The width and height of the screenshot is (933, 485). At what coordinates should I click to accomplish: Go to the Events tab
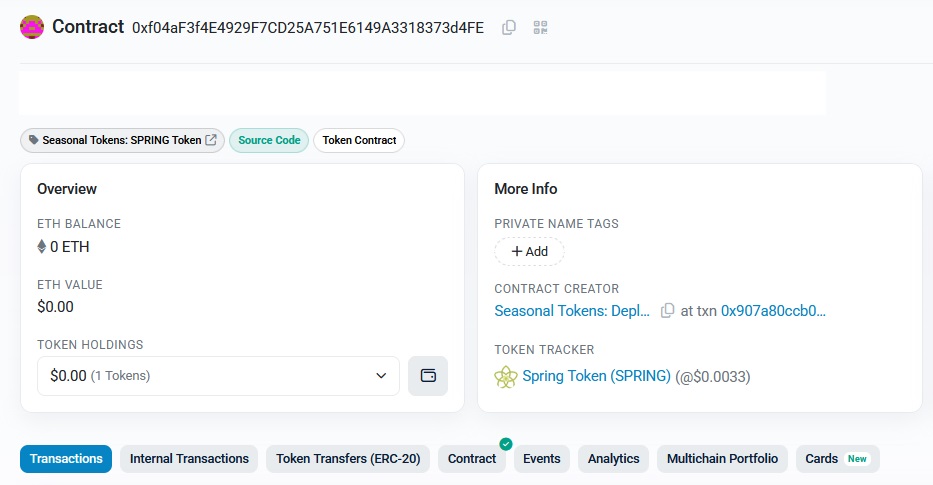[542, 459]
